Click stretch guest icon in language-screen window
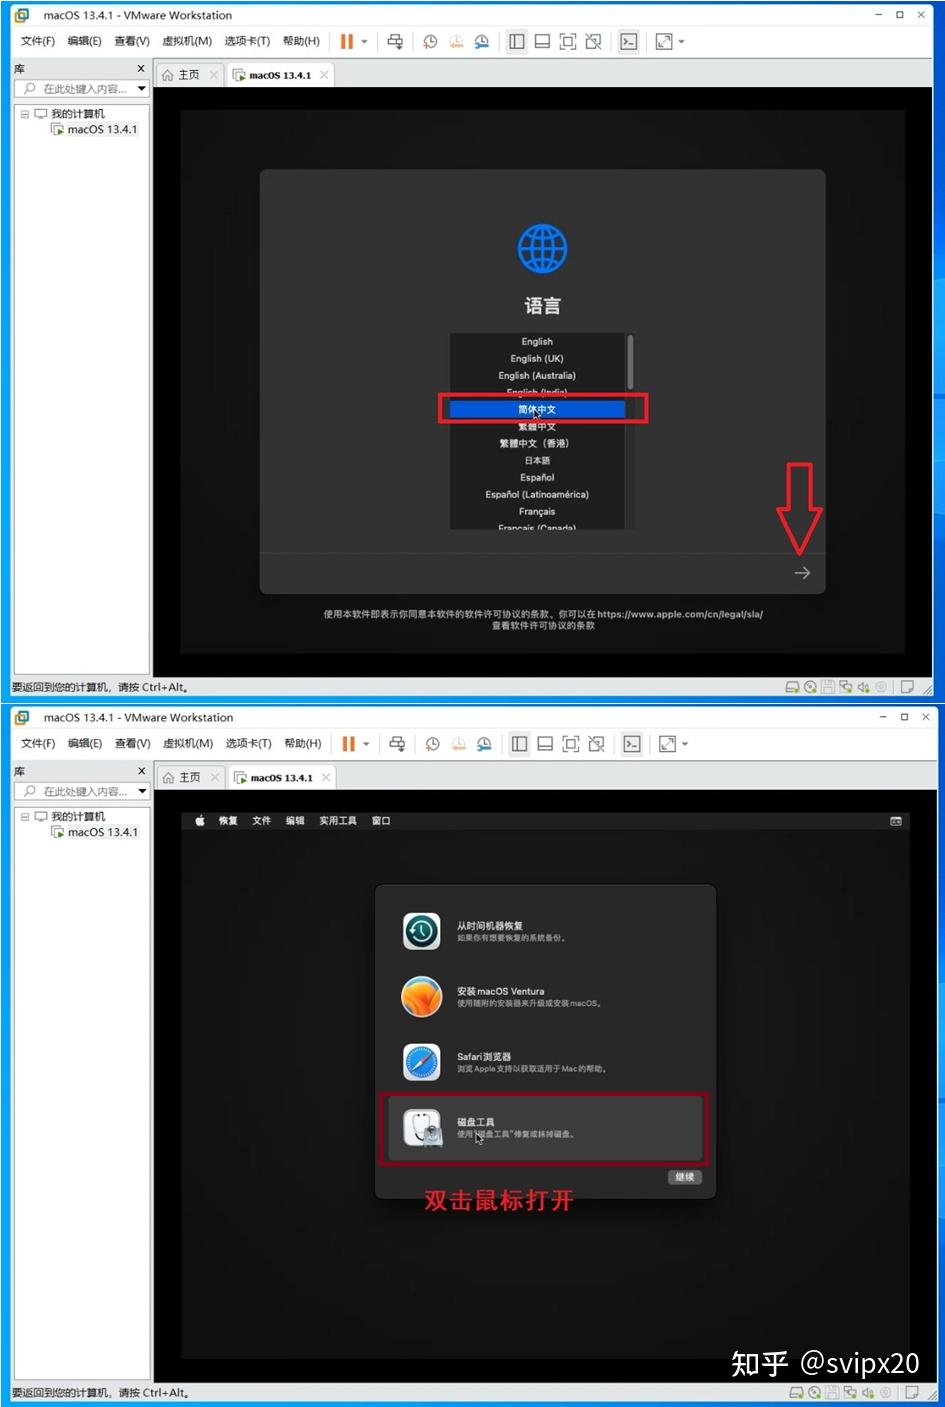This screenshot has height=1407, width=945. 664,42
